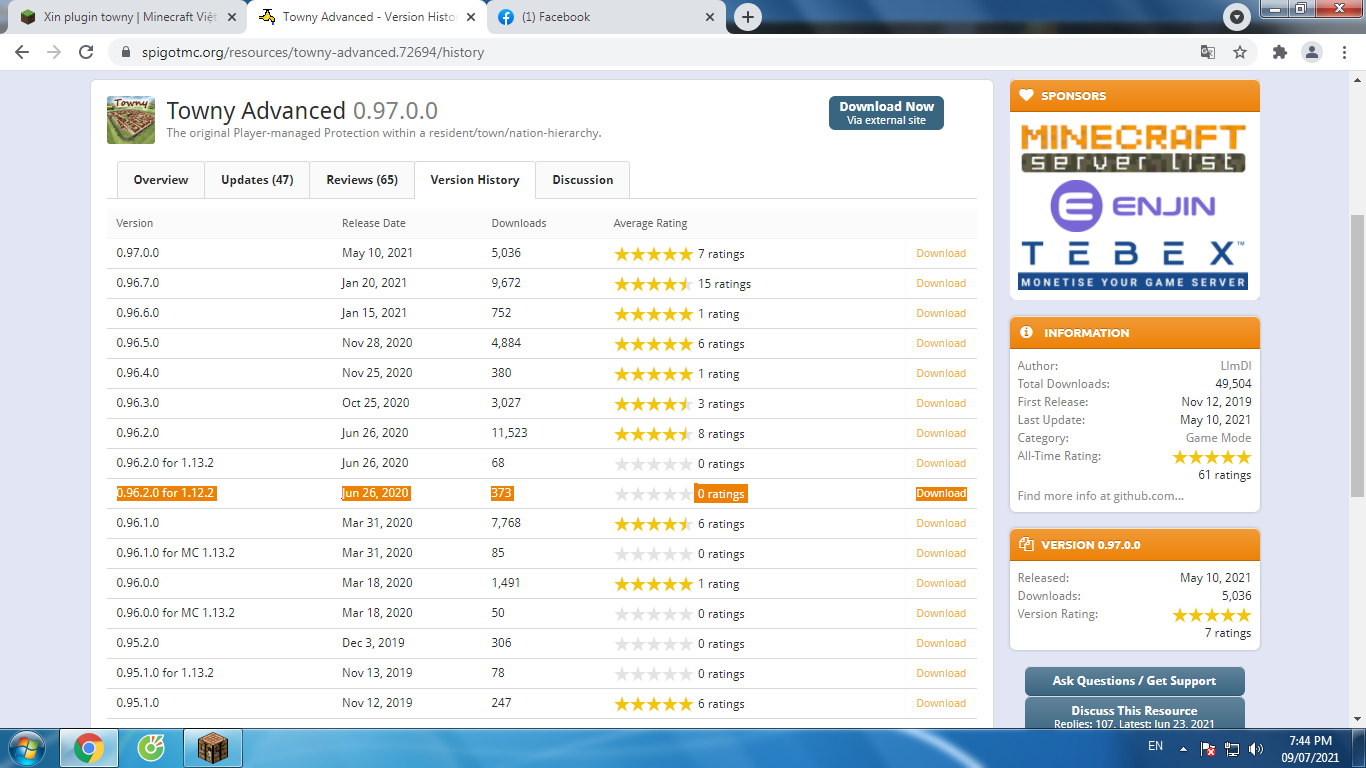
Task: Open new tab with plus icon
Action: [747, 17]
